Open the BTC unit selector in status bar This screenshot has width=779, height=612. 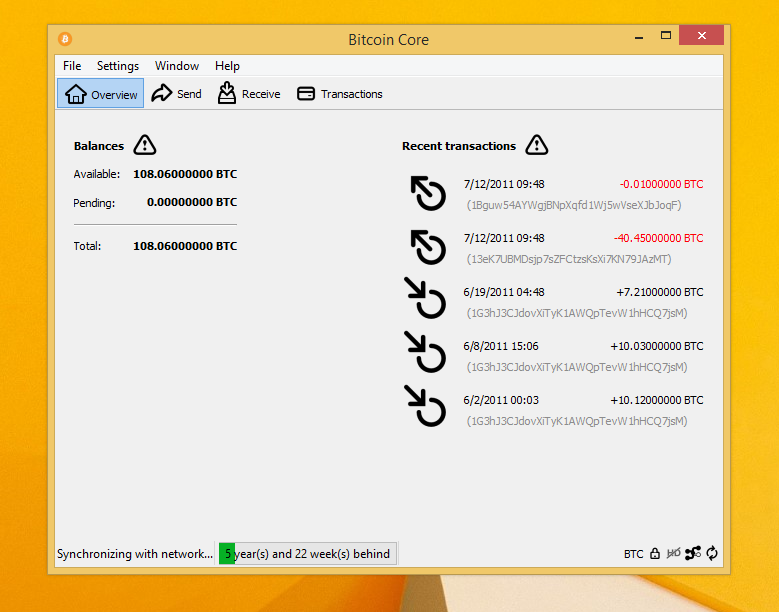(x=633, y=554)
